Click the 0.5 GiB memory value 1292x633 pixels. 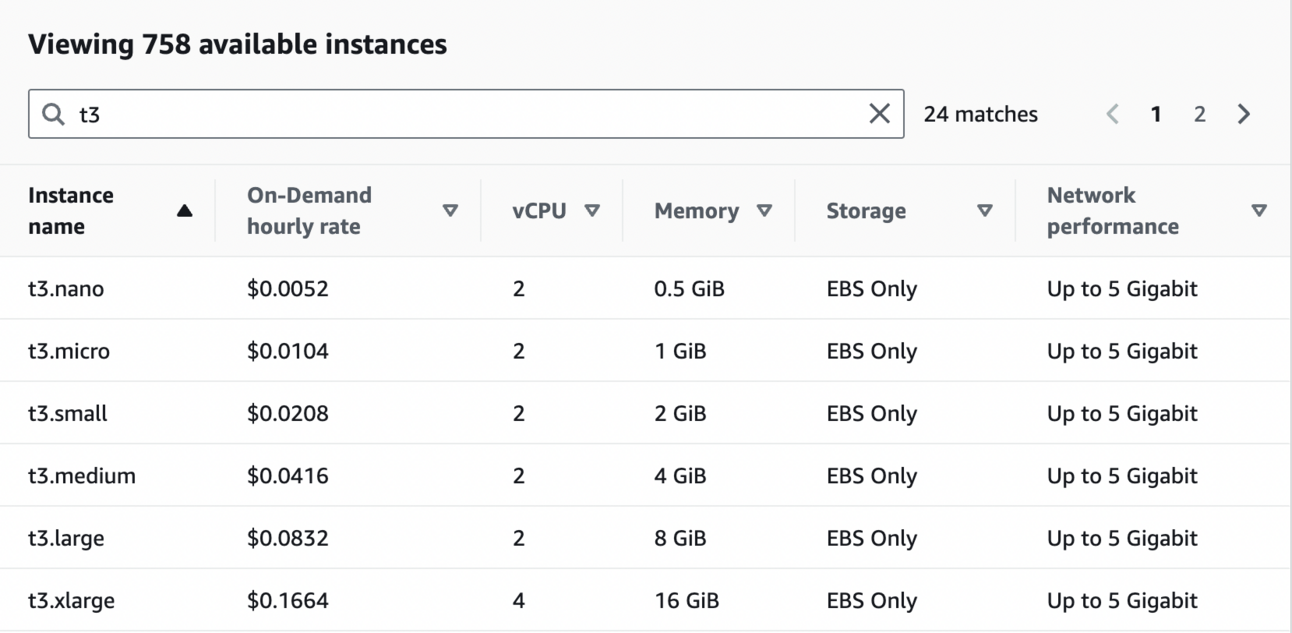click(690, 289)
